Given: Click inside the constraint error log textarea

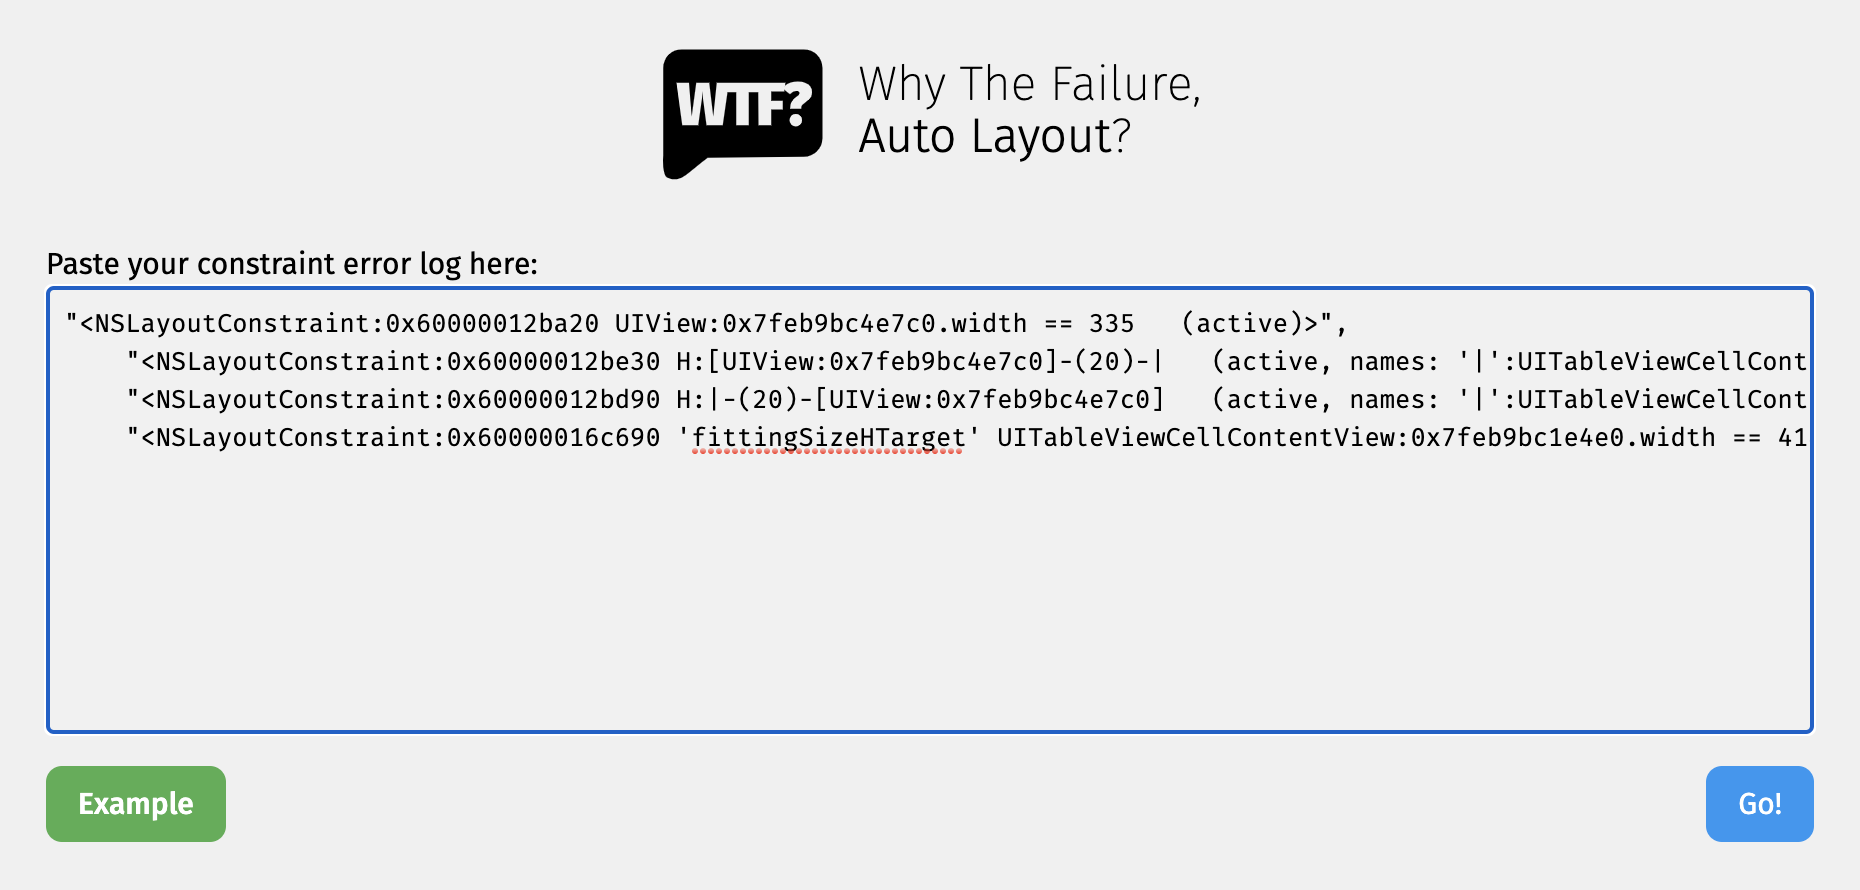Looking at the screenshot, I should (930, 510).
